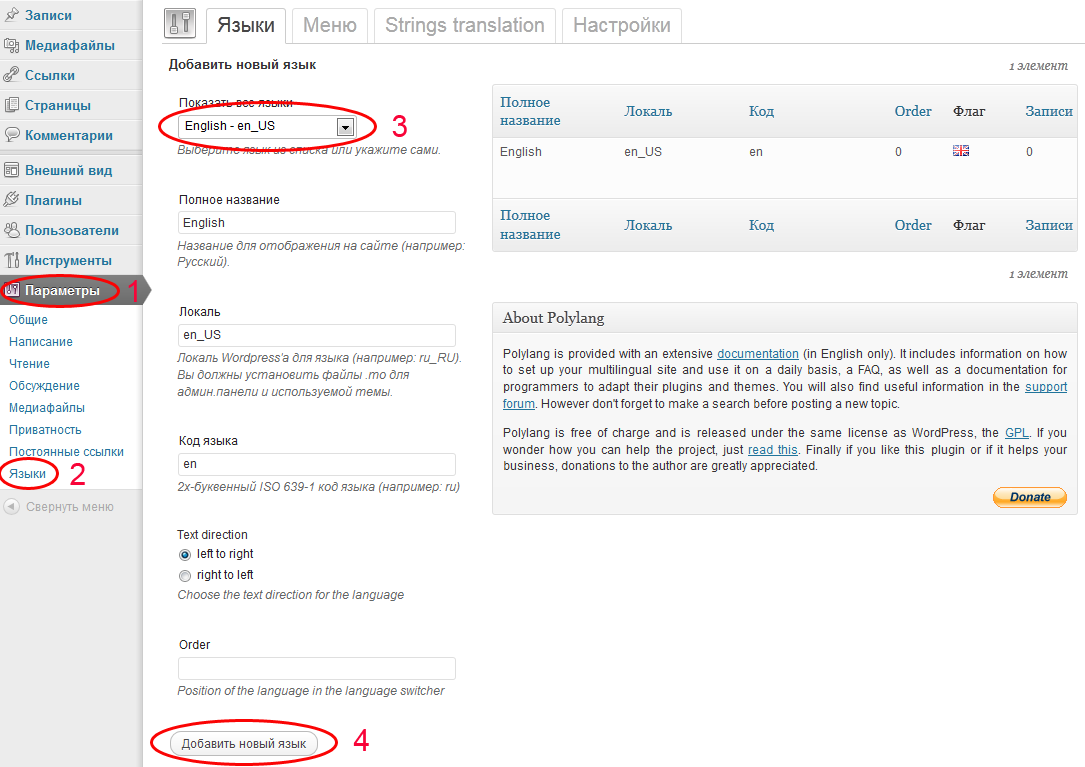Click the Плагины plug icon
Image resolution: width=1085 pixels, height=767 pixels.
pyautogui.click(x=11, y=200)
